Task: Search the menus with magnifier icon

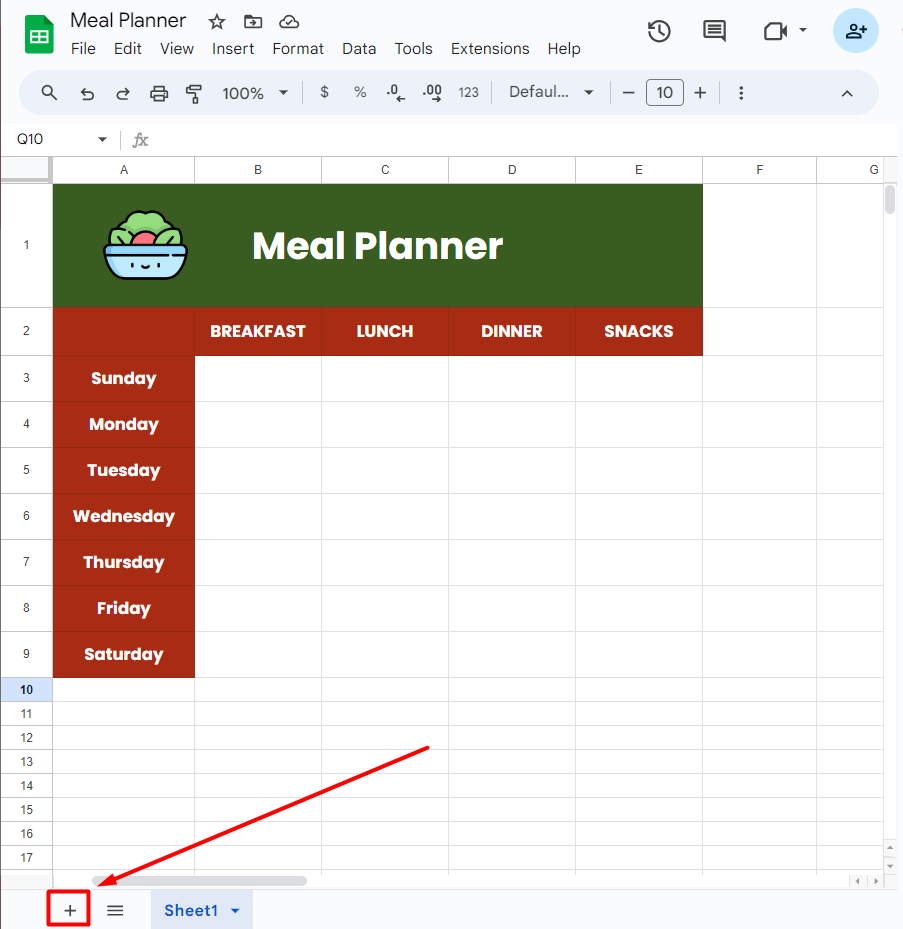Action: click(49, 92)
